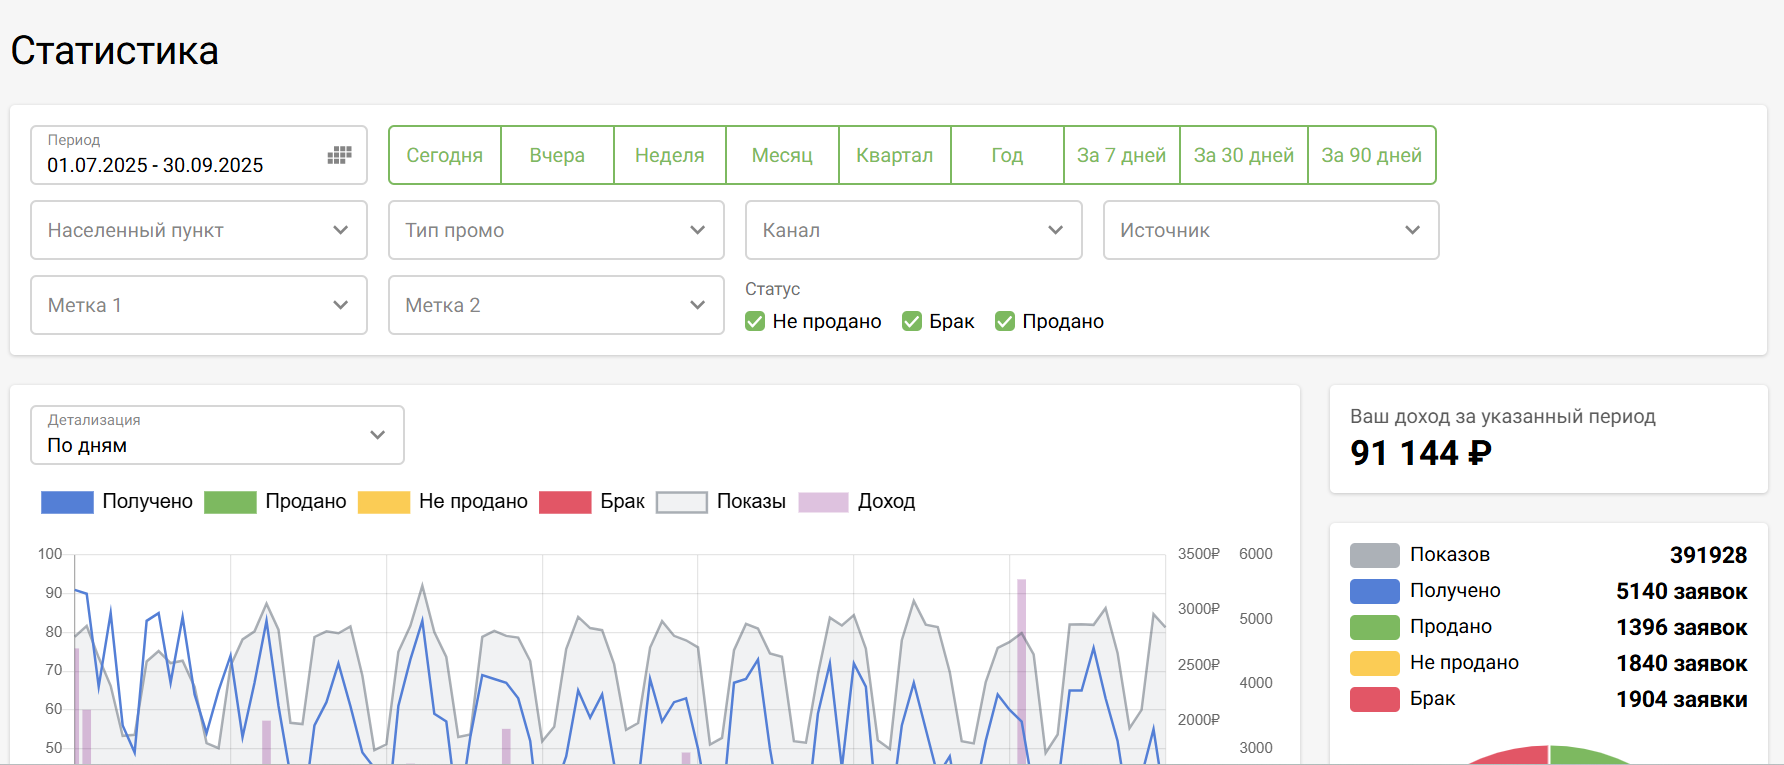1784x765 pixels.
Task: Open the calendar grid icon in Период field
Action: tap(340, 155)
